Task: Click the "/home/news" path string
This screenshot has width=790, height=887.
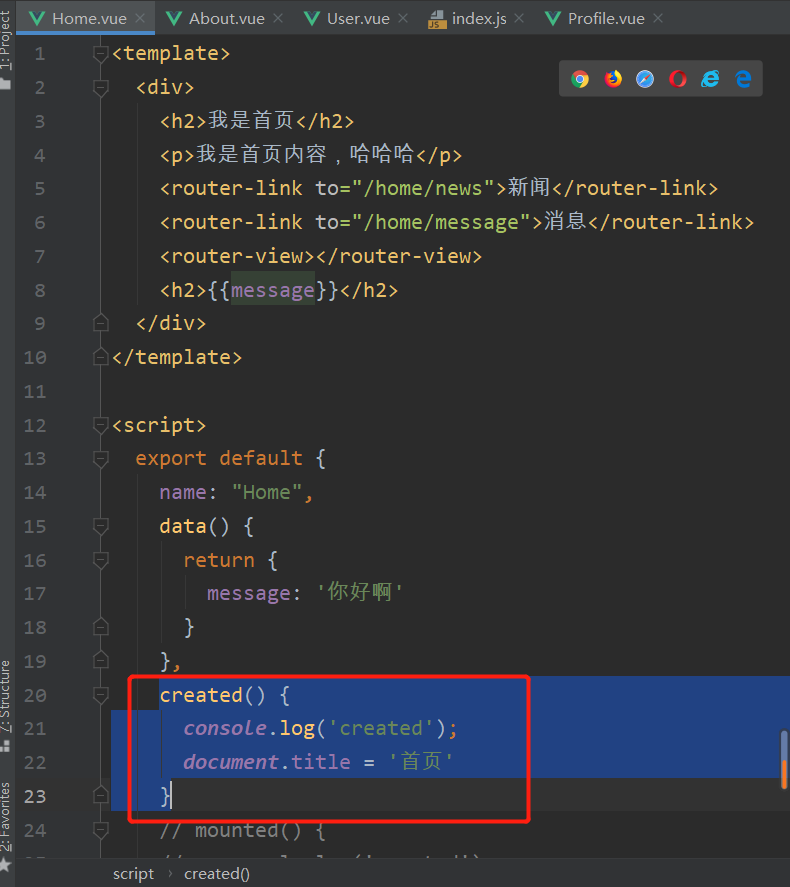Action: click(424, 188)
